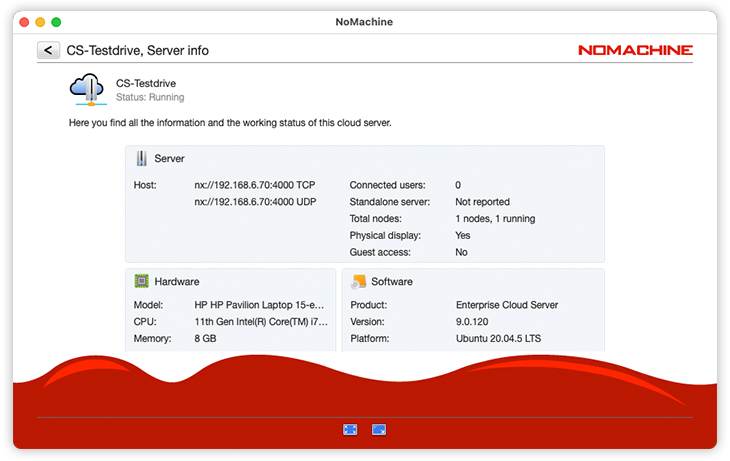730x461 pixels.
Task: Click the CS-Testdrive cloud server icon
Action: (x=87, y=89)
